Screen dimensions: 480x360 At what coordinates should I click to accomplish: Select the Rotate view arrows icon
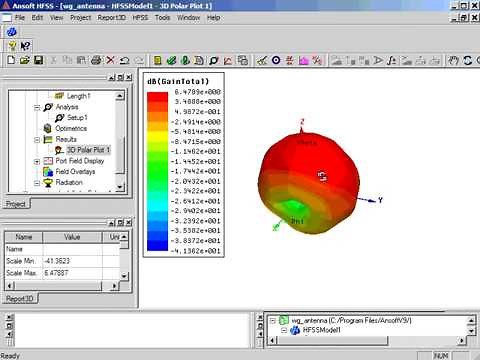pos(467,60)
